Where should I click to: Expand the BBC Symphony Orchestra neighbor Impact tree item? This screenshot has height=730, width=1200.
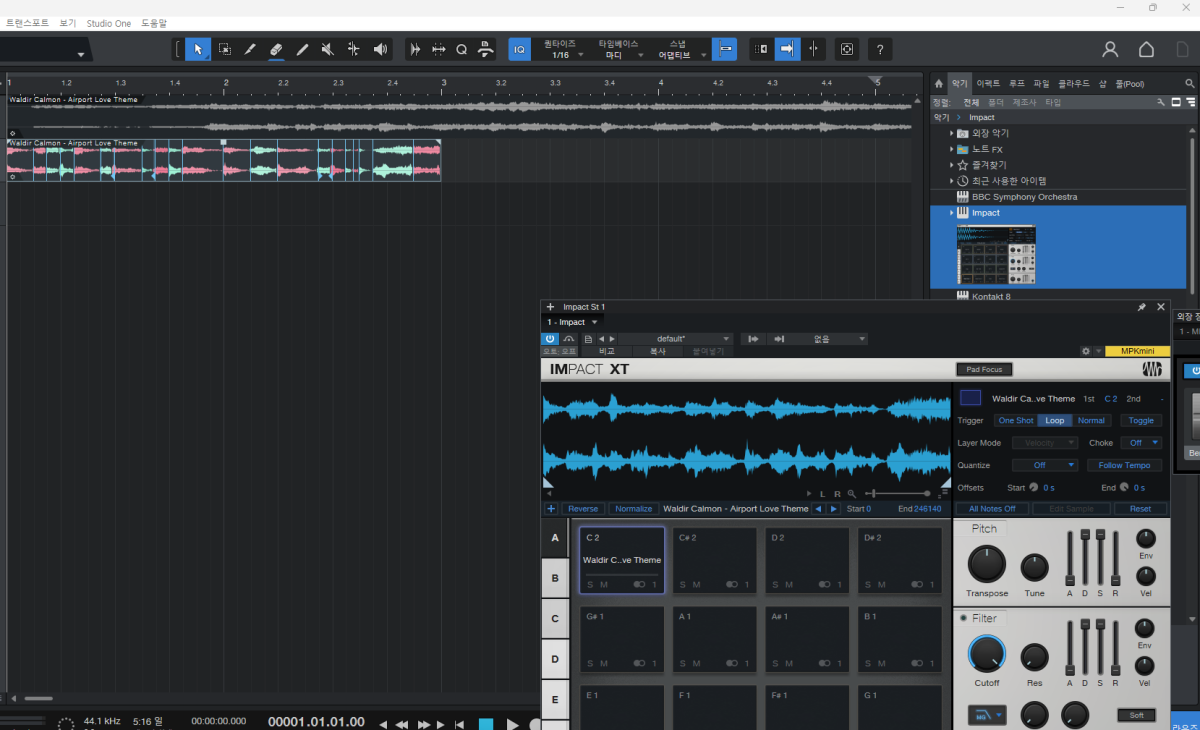(951, 213)
